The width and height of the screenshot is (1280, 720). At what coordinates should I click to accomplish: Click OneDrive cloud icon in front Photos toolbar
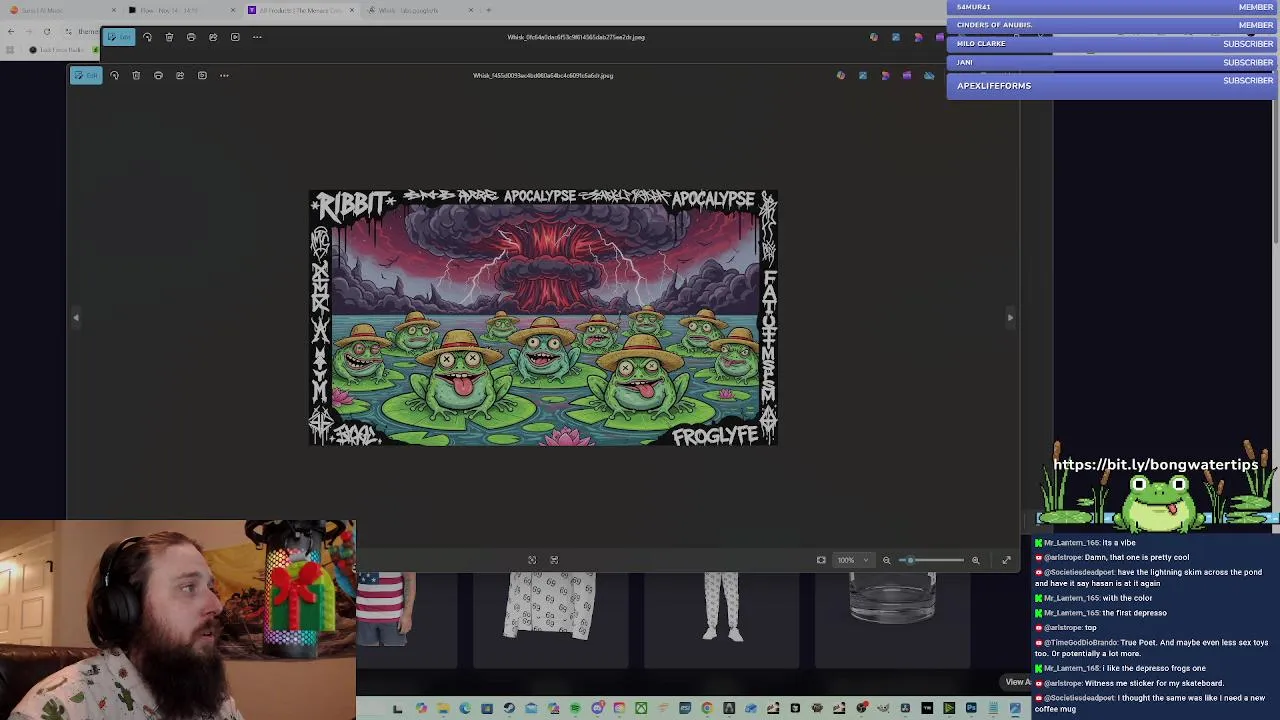click(x=929, y=75)
